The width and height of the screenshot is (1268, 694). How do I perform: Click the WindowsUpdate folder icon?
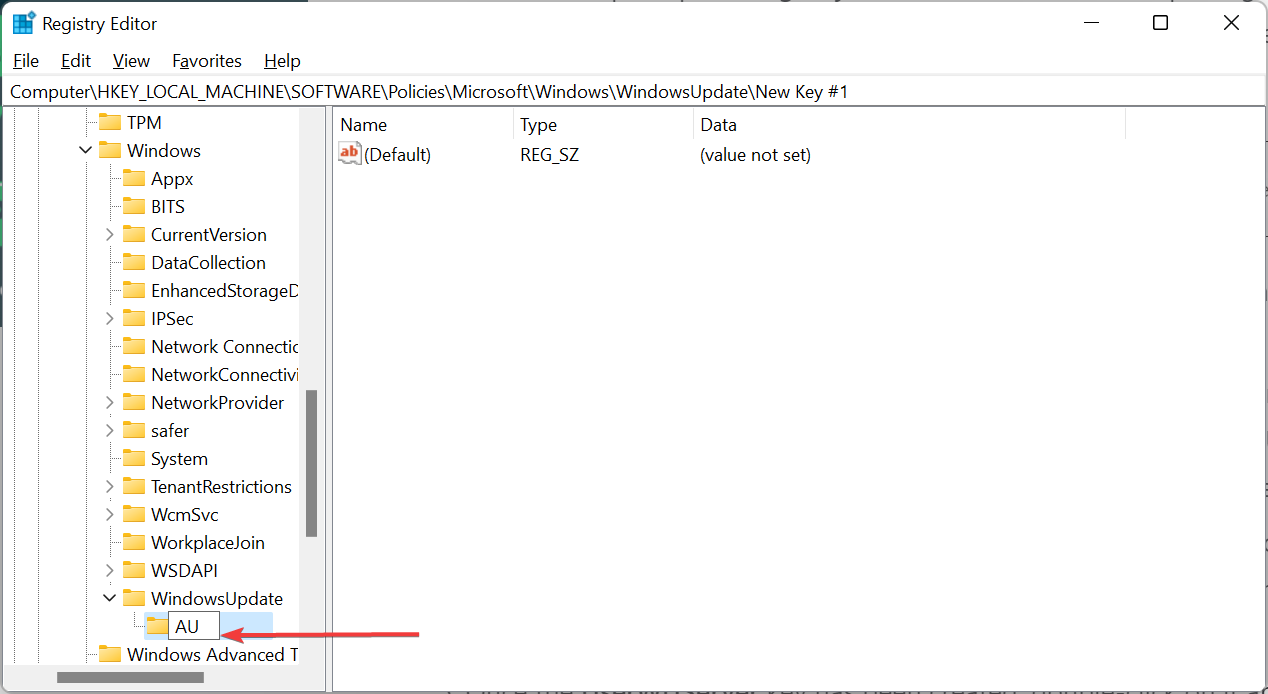(134, 599)
